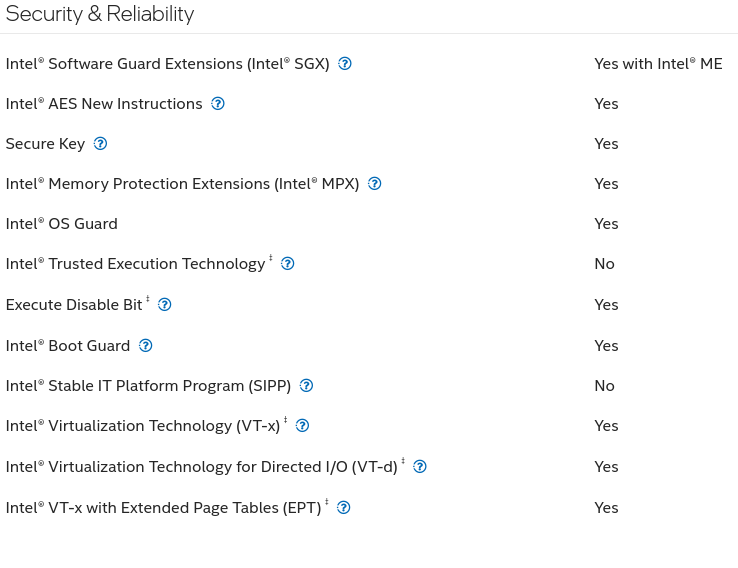
Task: Click help icon beside AES New Instructions
Action: [217, 104]
